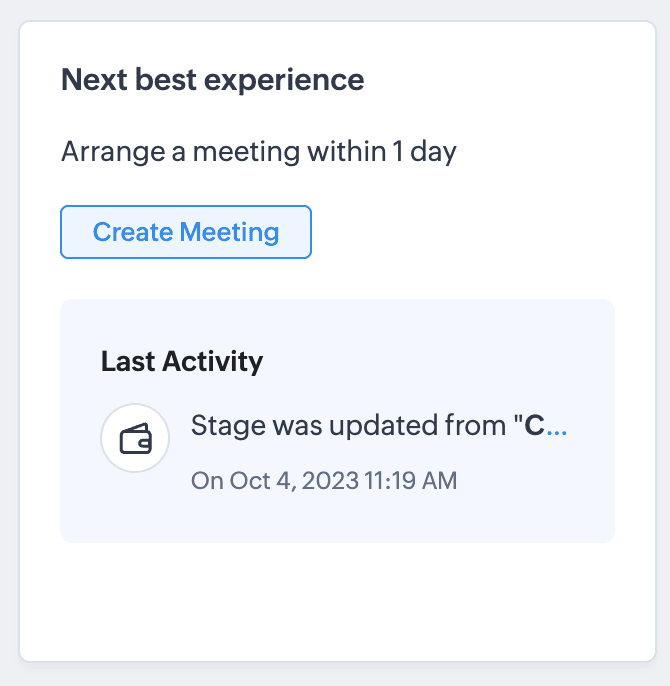Select the "Arrange a meeting within 1 day" text
Image resolution: width=670 pixels, height=686 pixels.
(x=258, y=152)
